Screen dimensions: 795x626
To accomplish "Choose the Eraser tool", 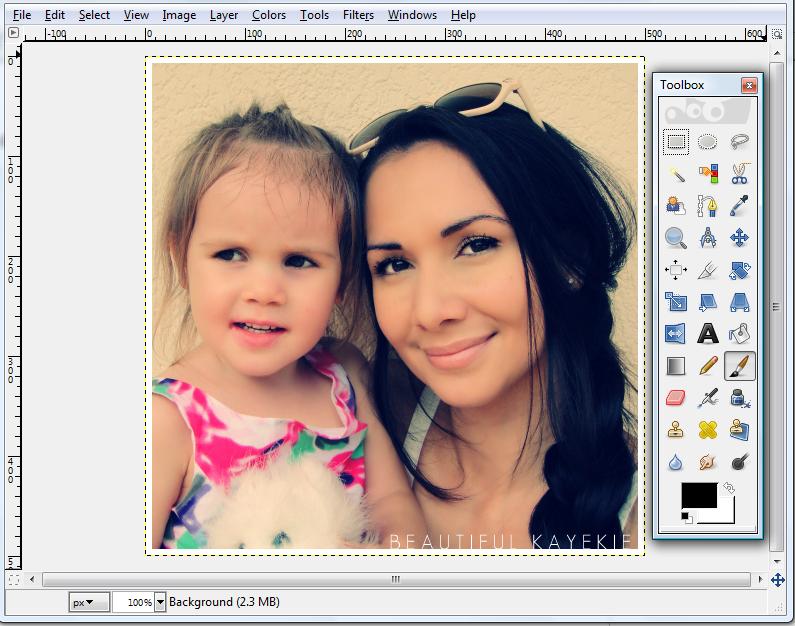I will click(x=676, y=398).
